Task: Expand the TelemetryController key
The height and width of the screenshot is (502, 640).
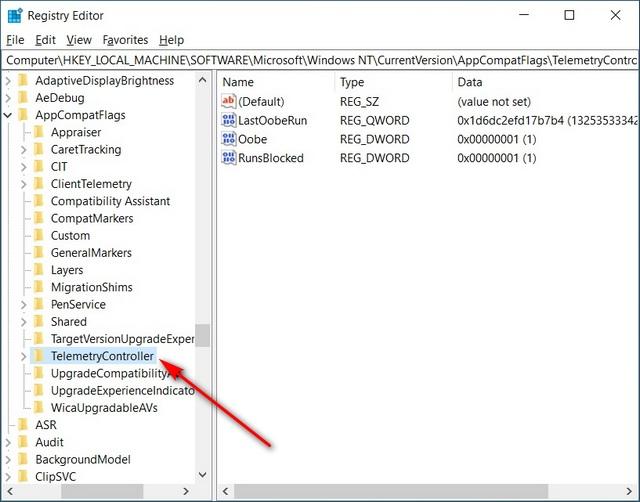Action: [23, 356]
